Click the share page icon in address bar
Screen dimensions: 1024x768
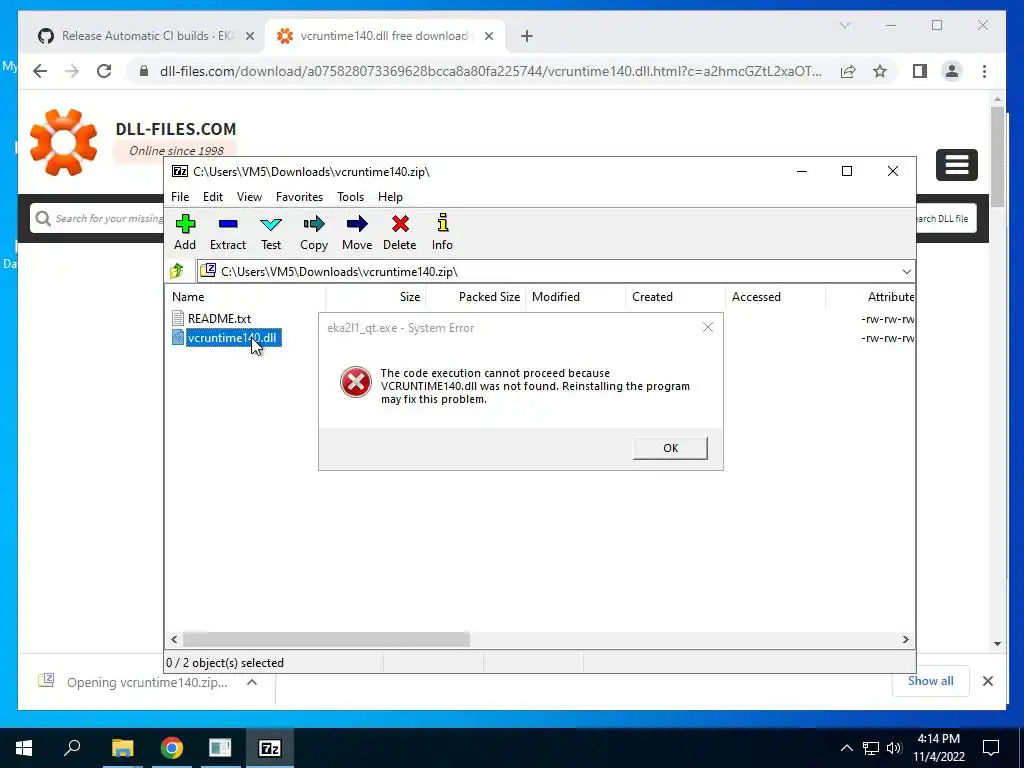click(848, 71)
